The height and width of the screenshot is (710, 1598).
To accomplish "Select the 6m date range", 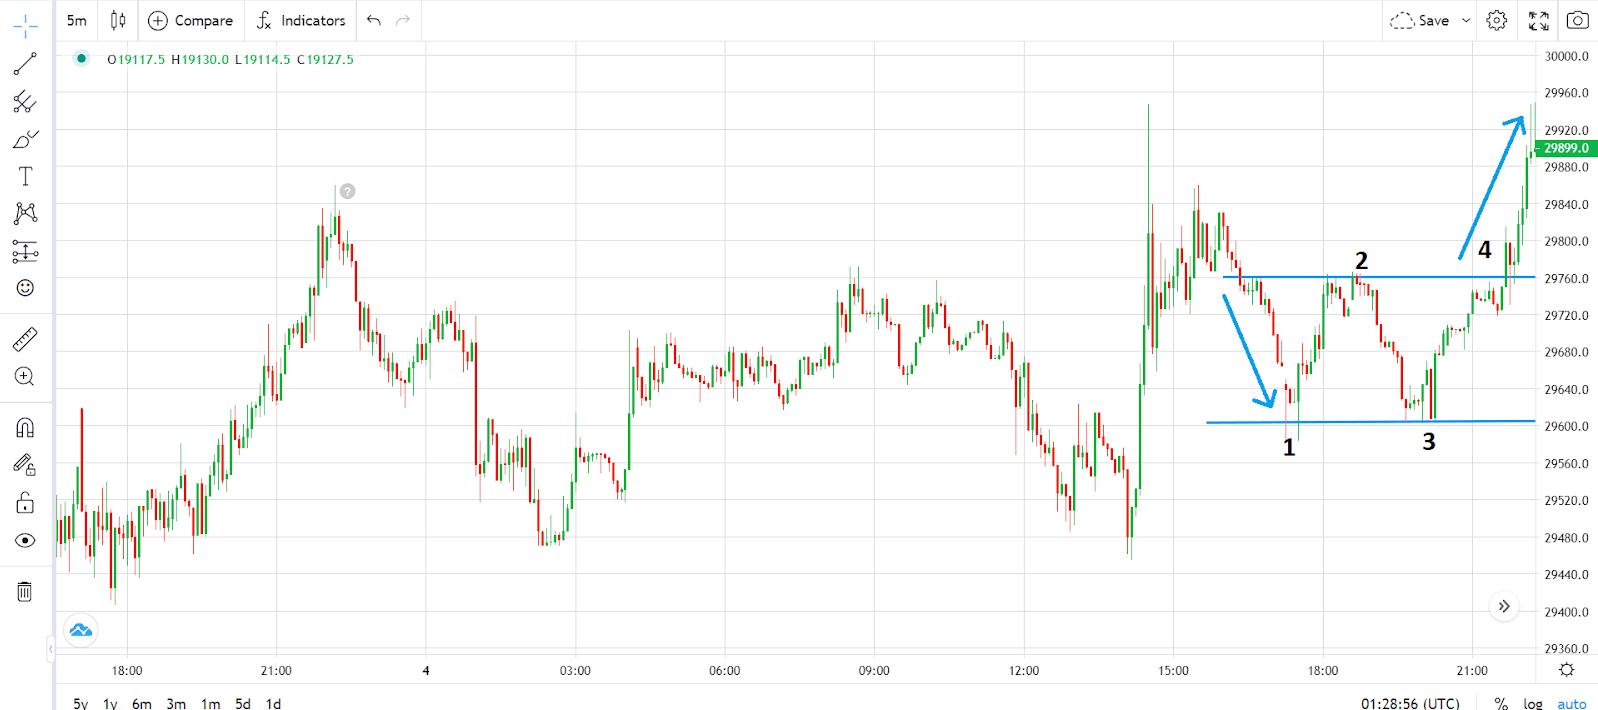I will point(142,703).
